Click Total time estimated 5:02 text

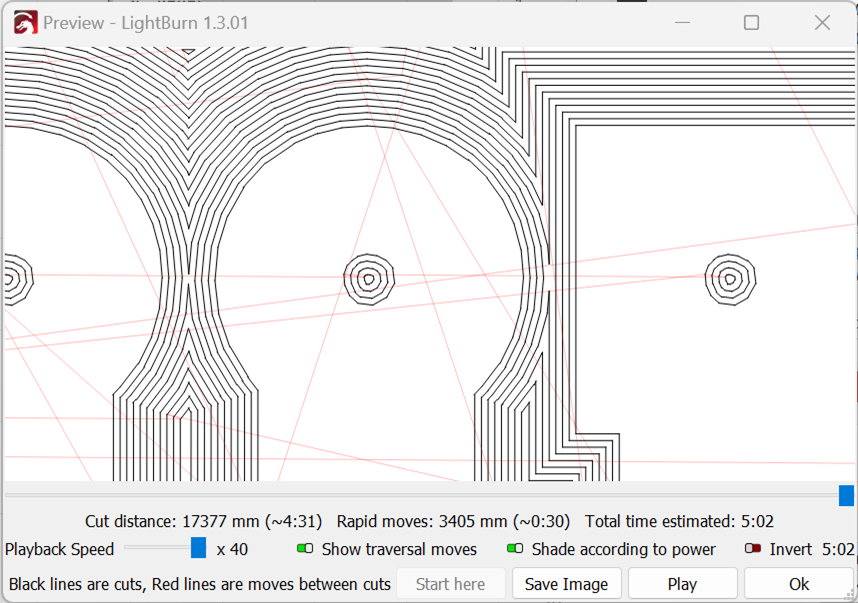679,521
